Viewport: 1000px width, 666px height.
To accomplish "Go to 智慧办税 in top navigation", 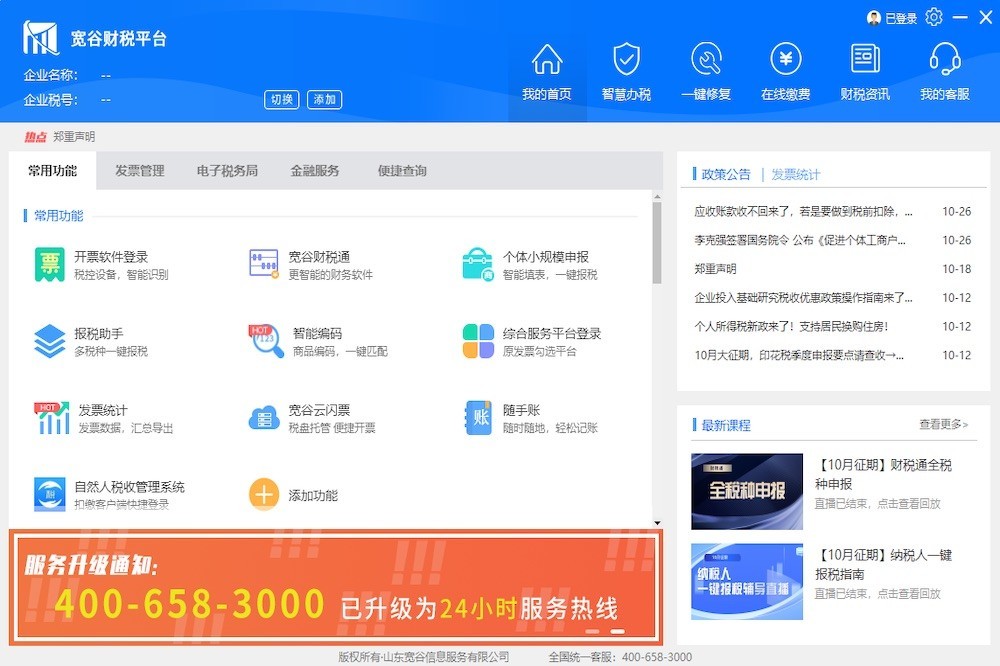I will click(x=626, y=71).
